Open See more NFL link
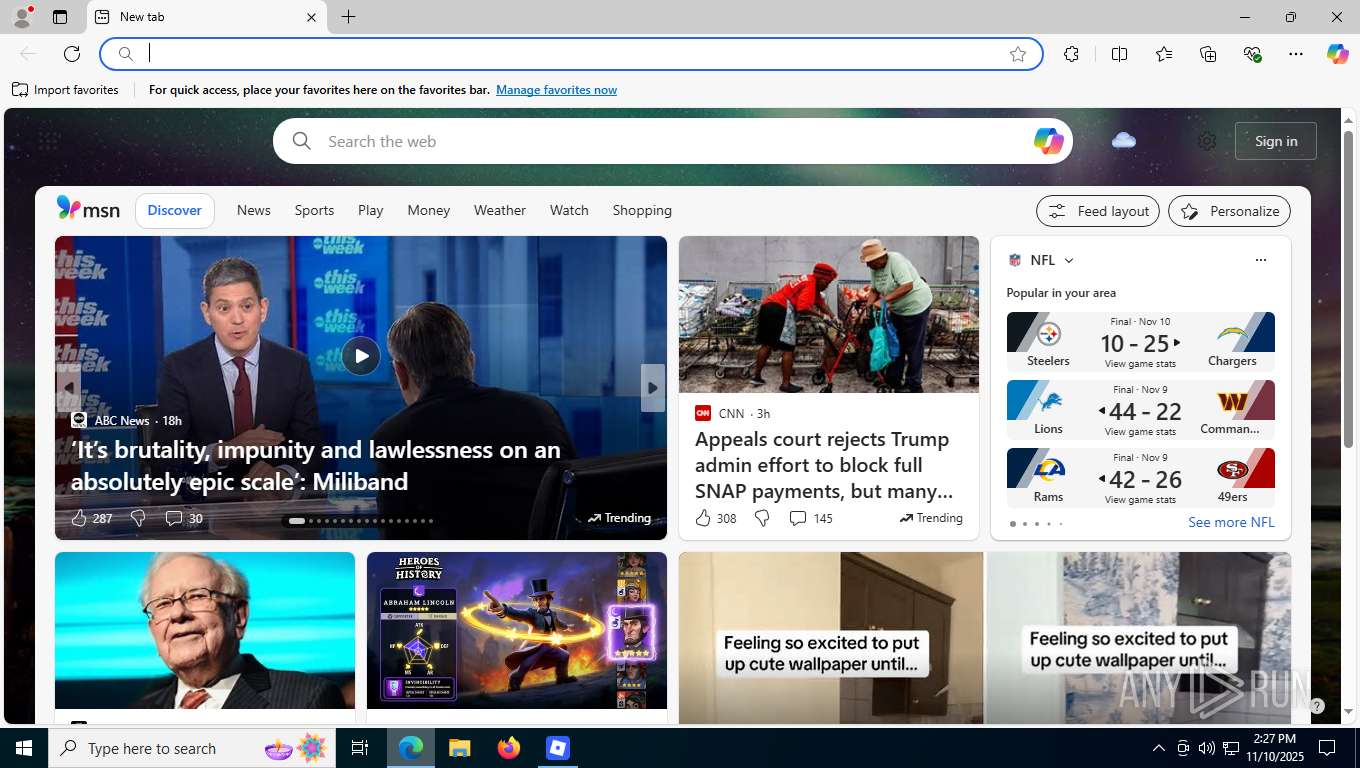 click(x=1231, y=522)
